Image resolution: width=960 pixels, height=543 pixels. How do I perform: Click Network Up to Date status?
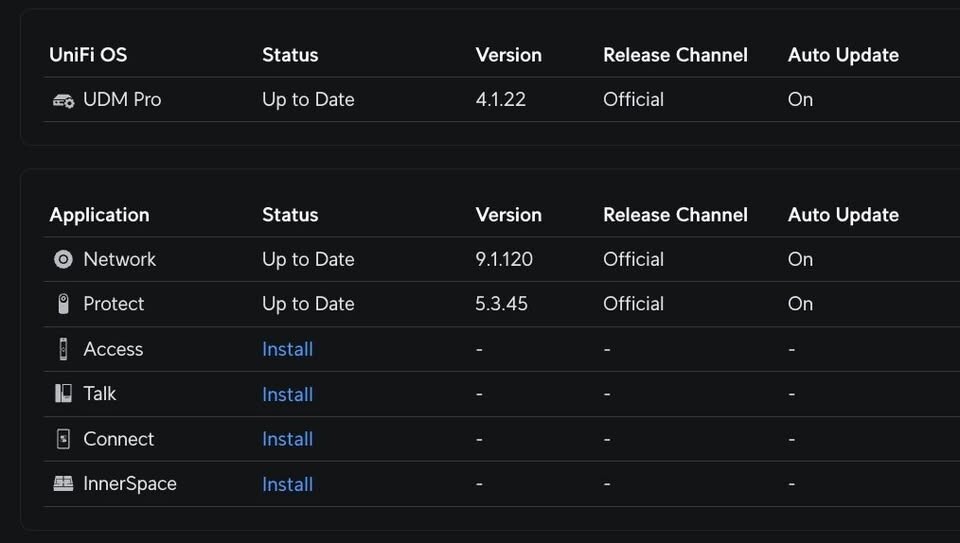point(308,259)
